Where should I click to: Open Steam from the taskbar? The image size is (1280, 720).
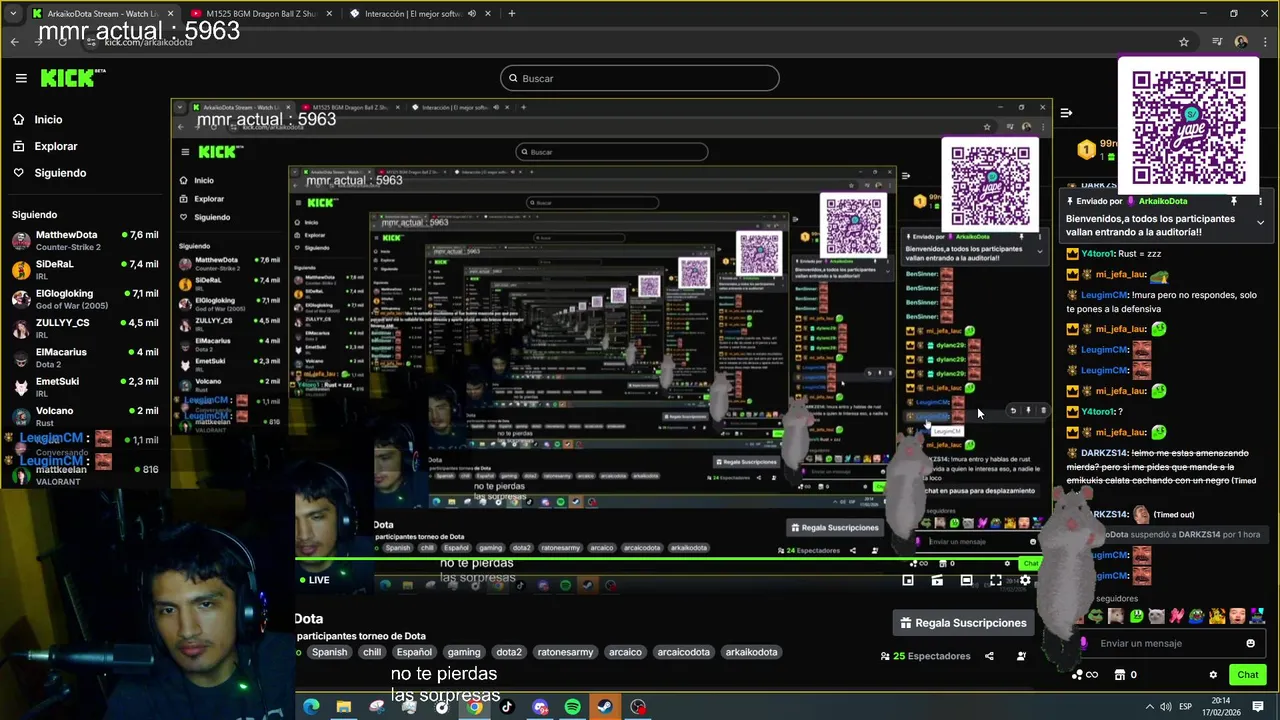point(605,707)
